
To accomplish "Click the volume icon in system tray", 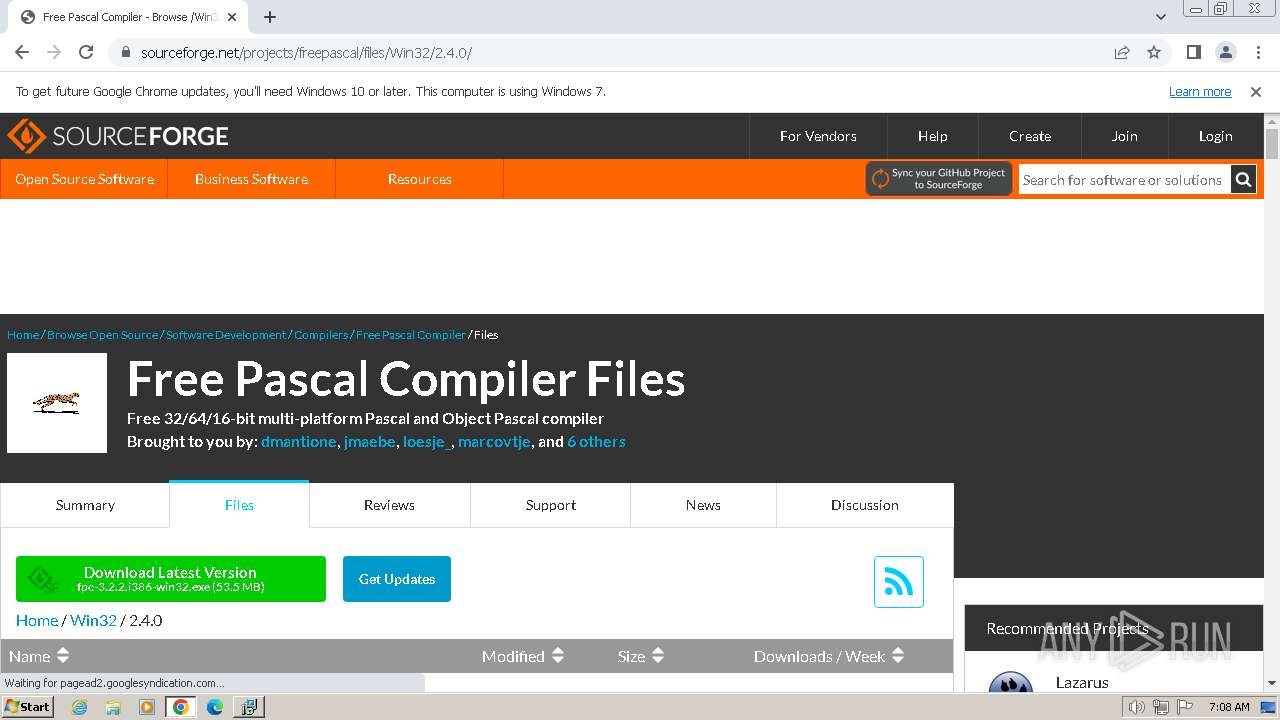I will [1136, 707].
